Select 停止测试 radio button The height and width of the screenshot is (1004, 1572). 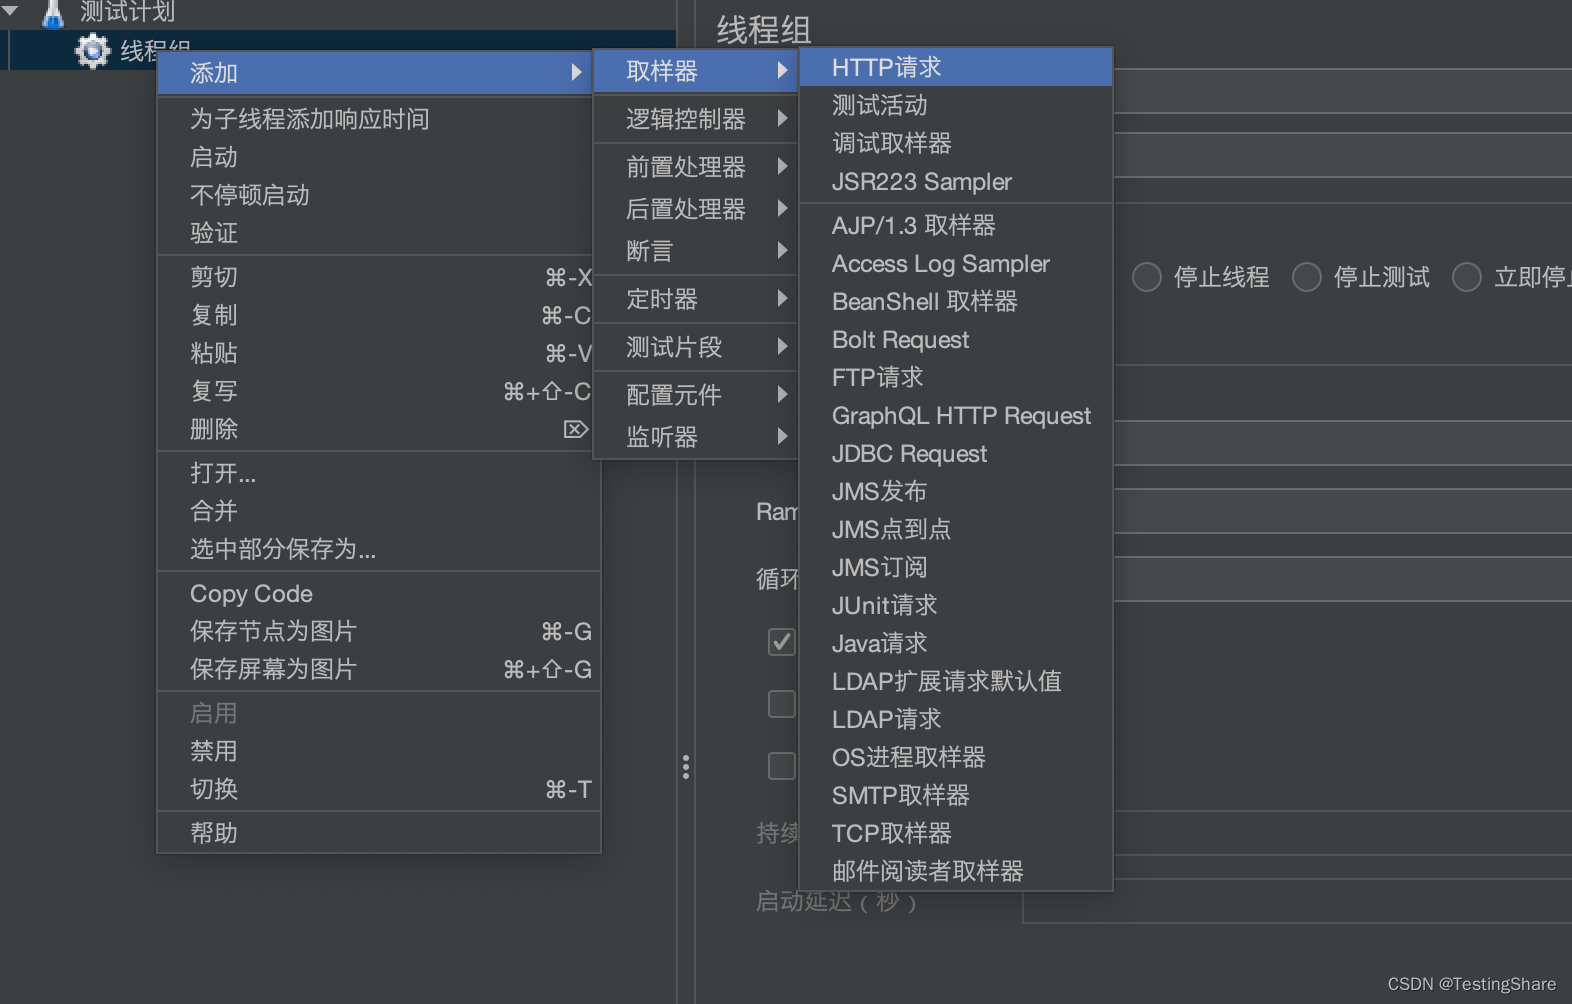pos(1307,277)
